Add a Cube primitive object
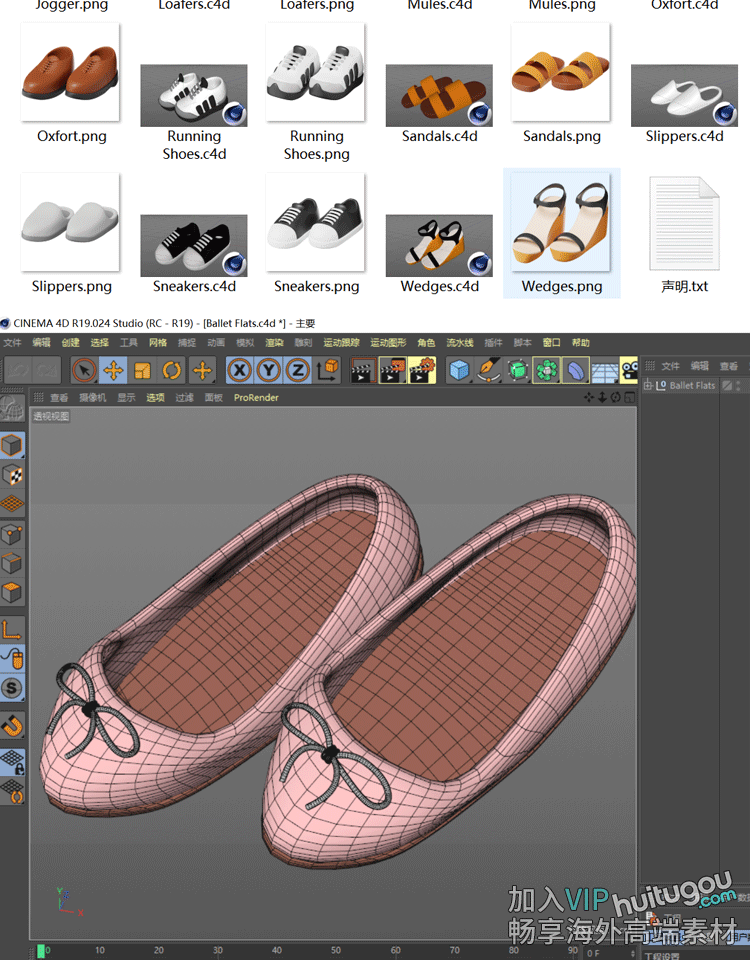This screenshot has height=960, width=750. tap(459, 371)
